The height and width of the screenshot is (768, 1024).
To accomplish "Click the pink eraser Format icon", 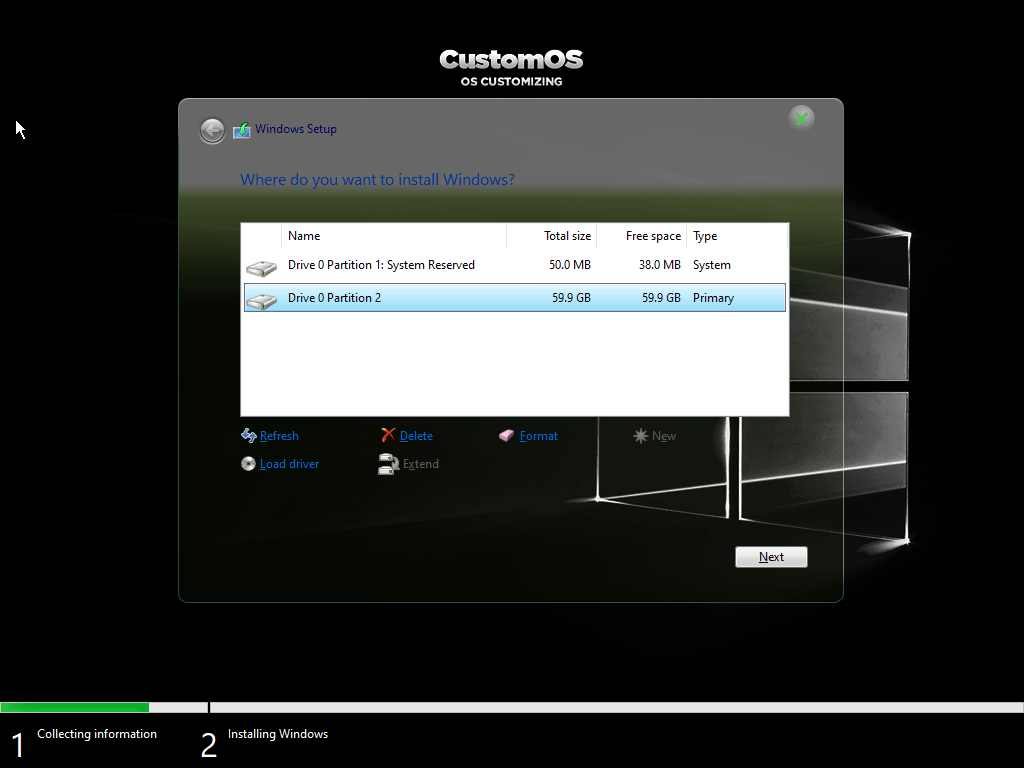I will [x=507, y=436].
